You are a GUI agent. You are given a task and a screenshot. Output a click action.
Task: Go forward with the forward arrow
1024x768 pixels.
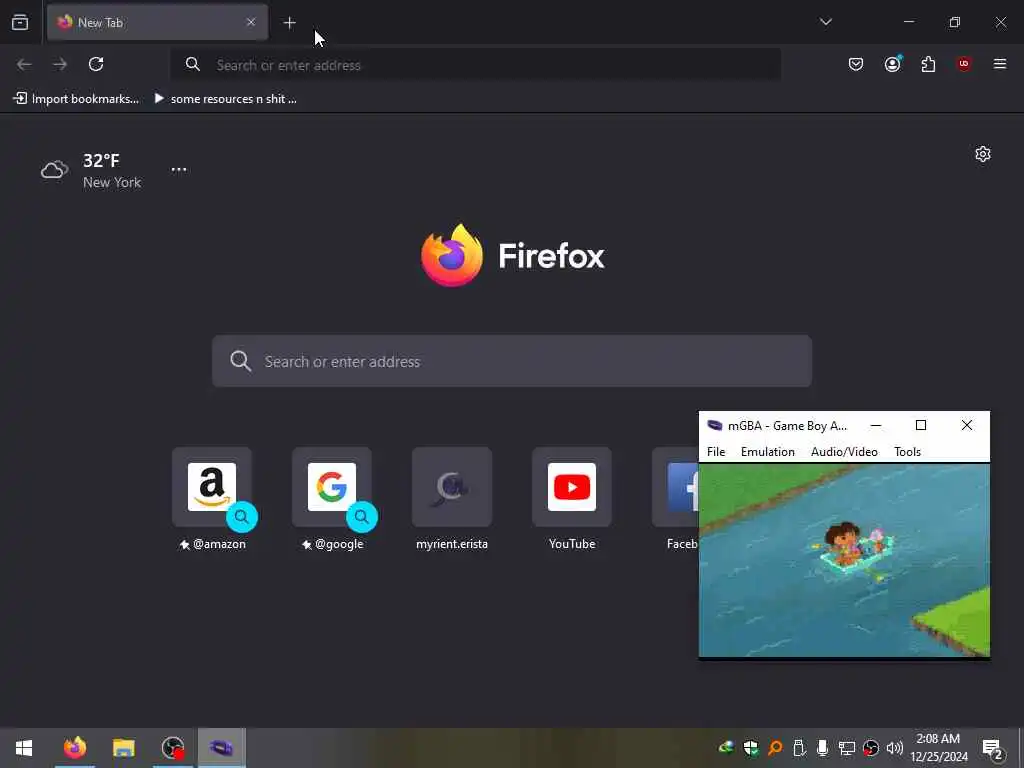click(x=60, y=64)
